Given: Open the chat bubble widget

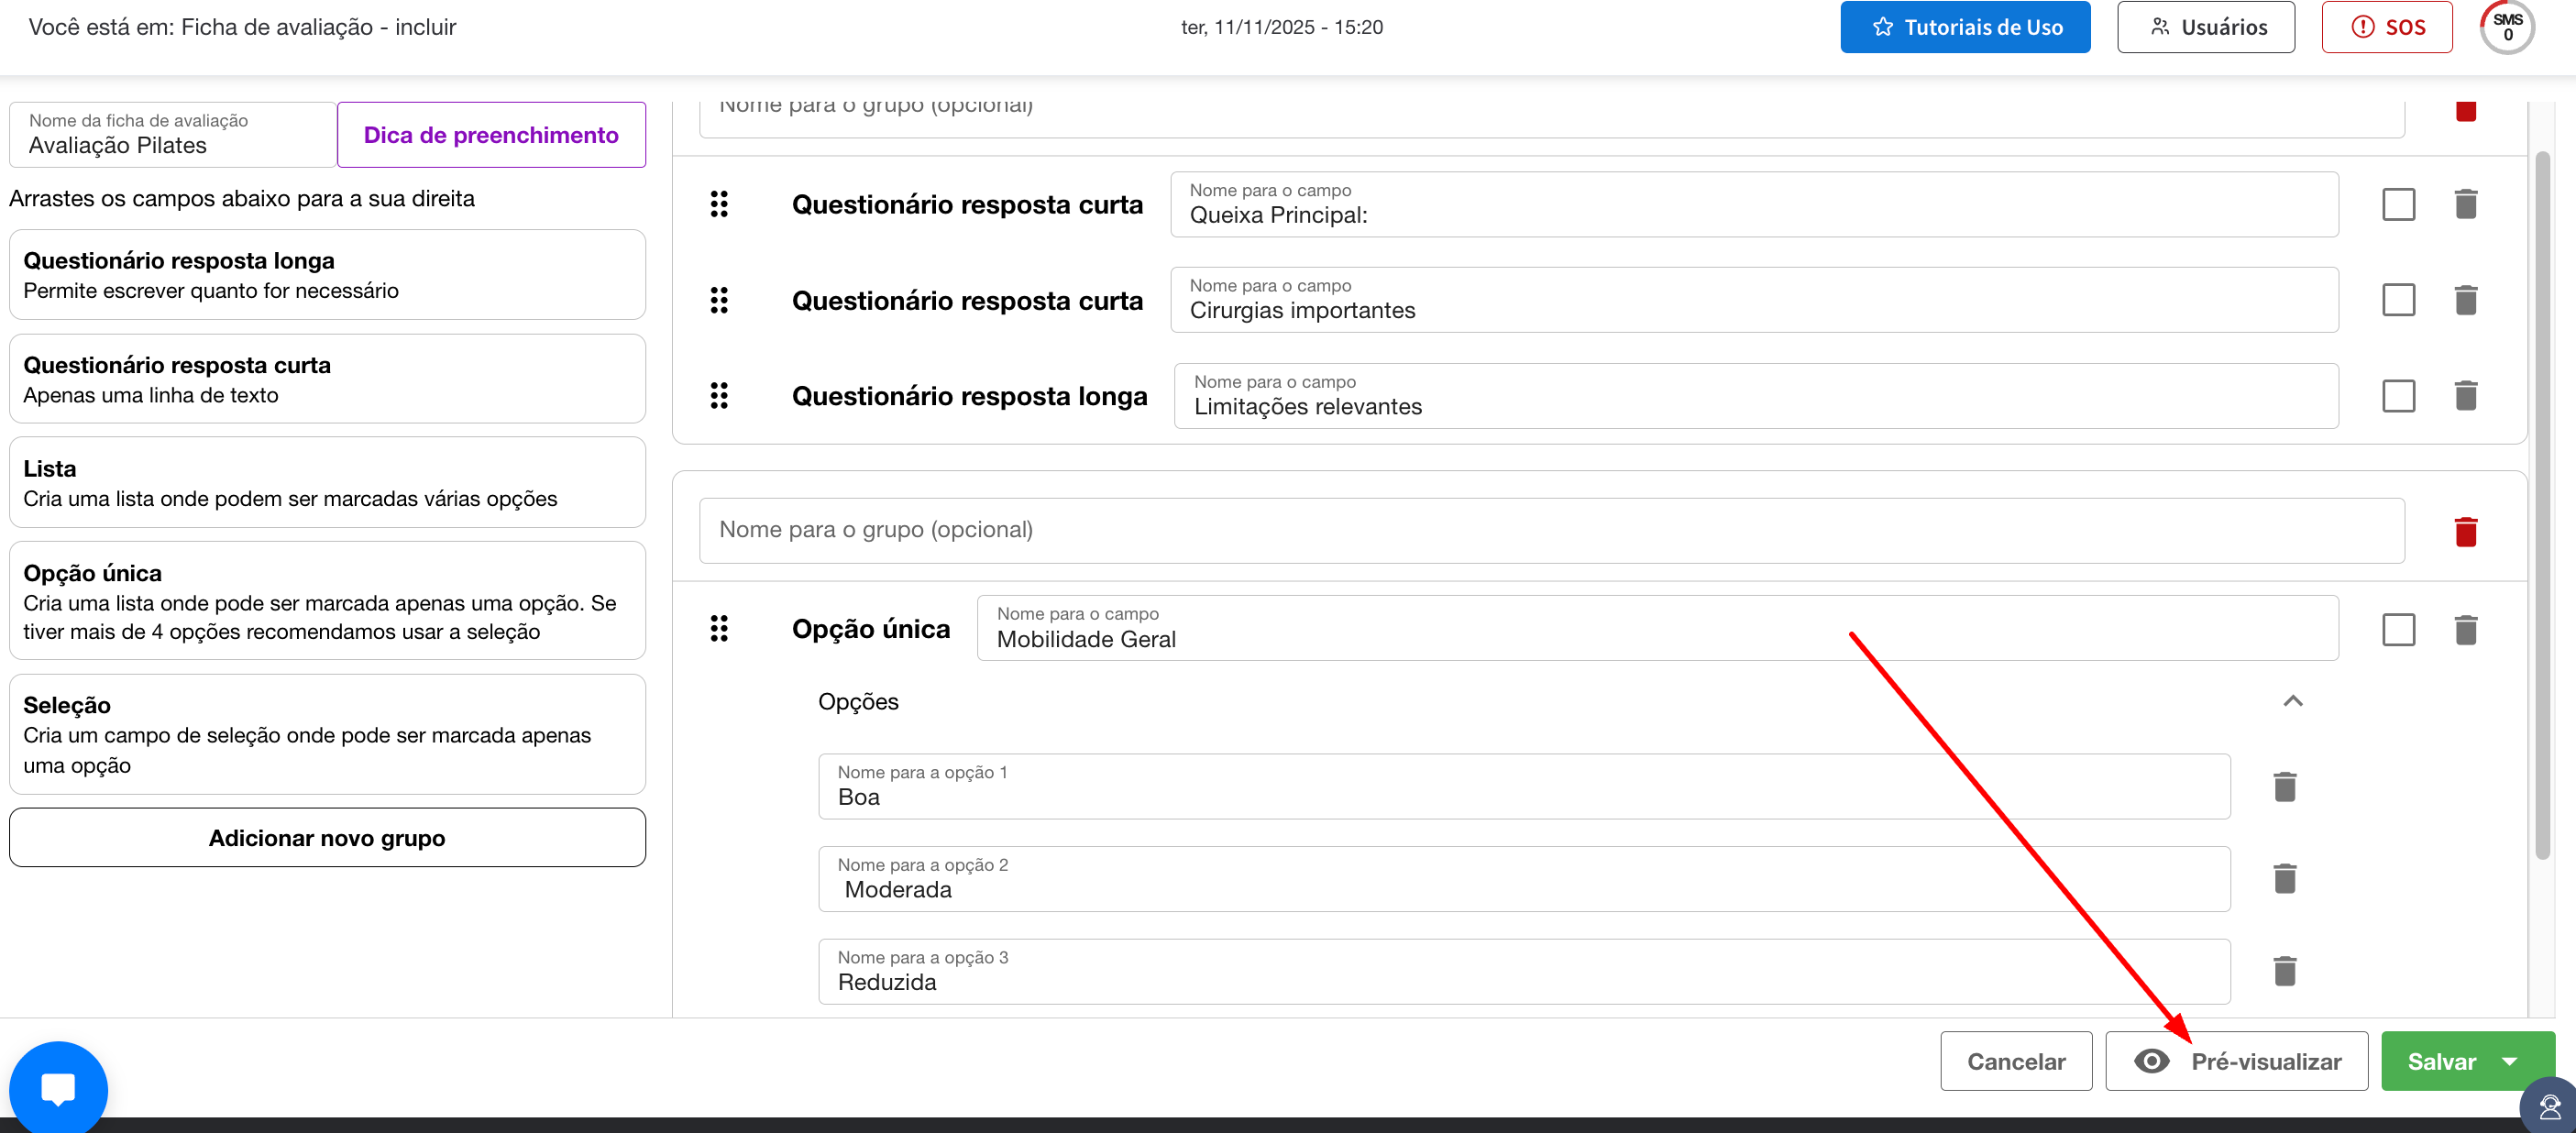Looking at the screenshot, I should pyautogui.click(x=58, y=1088).
